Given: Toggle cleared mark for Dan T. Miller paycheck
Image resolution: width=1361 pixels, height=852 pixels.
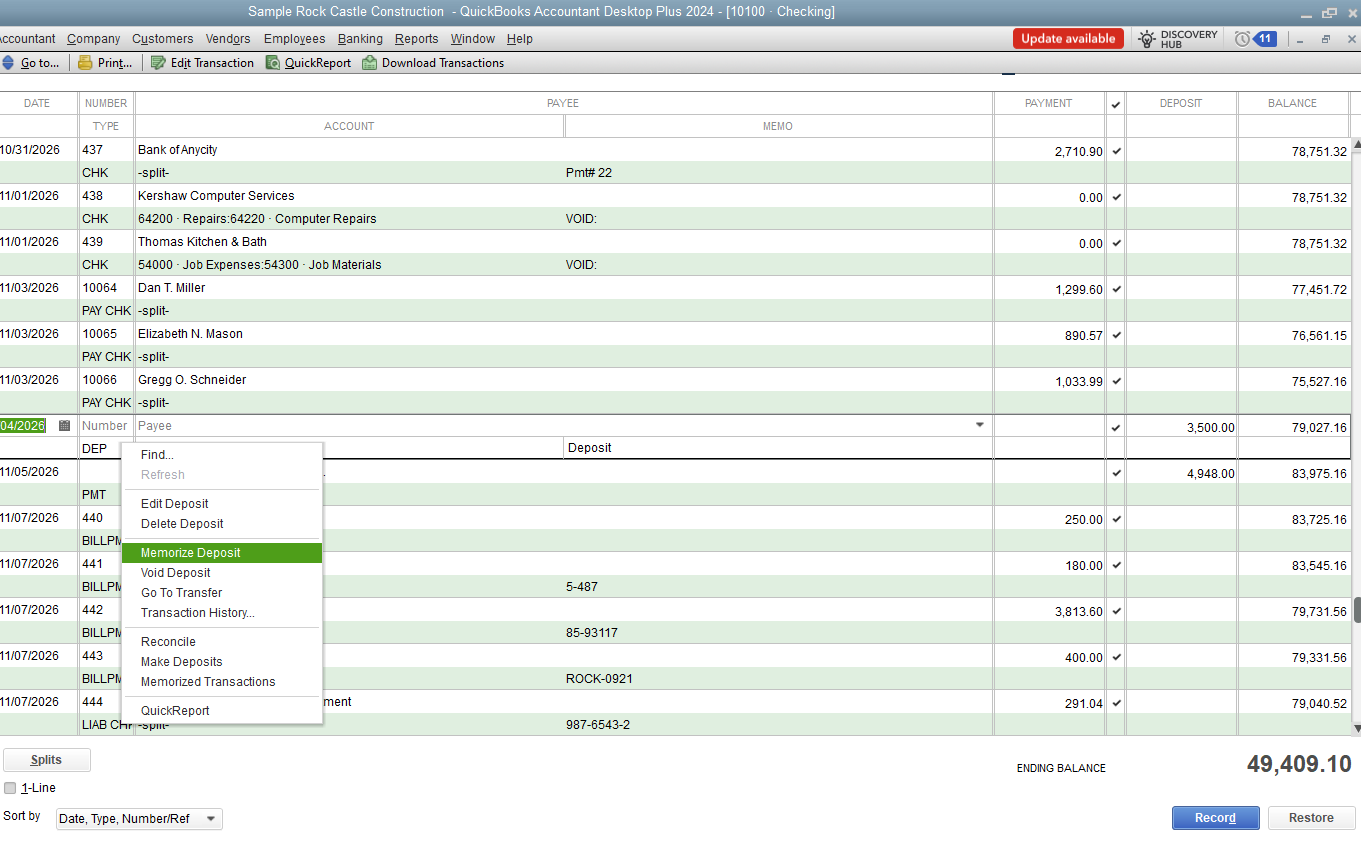Looking at the screenshot, I should (x=1116, y=289).
